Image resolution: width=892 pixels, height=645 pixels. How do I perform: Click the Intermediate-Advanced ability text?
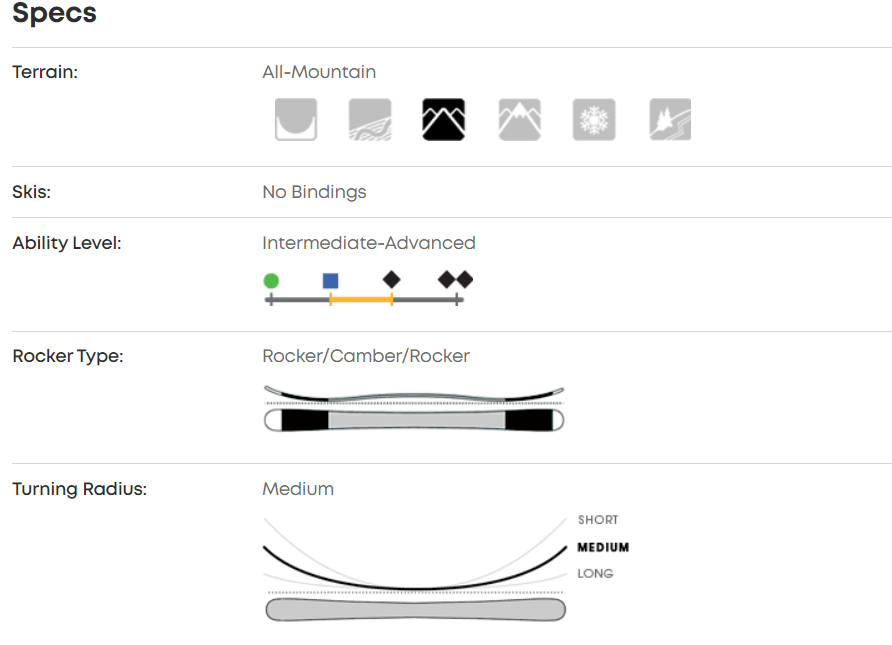coord(369,243)
